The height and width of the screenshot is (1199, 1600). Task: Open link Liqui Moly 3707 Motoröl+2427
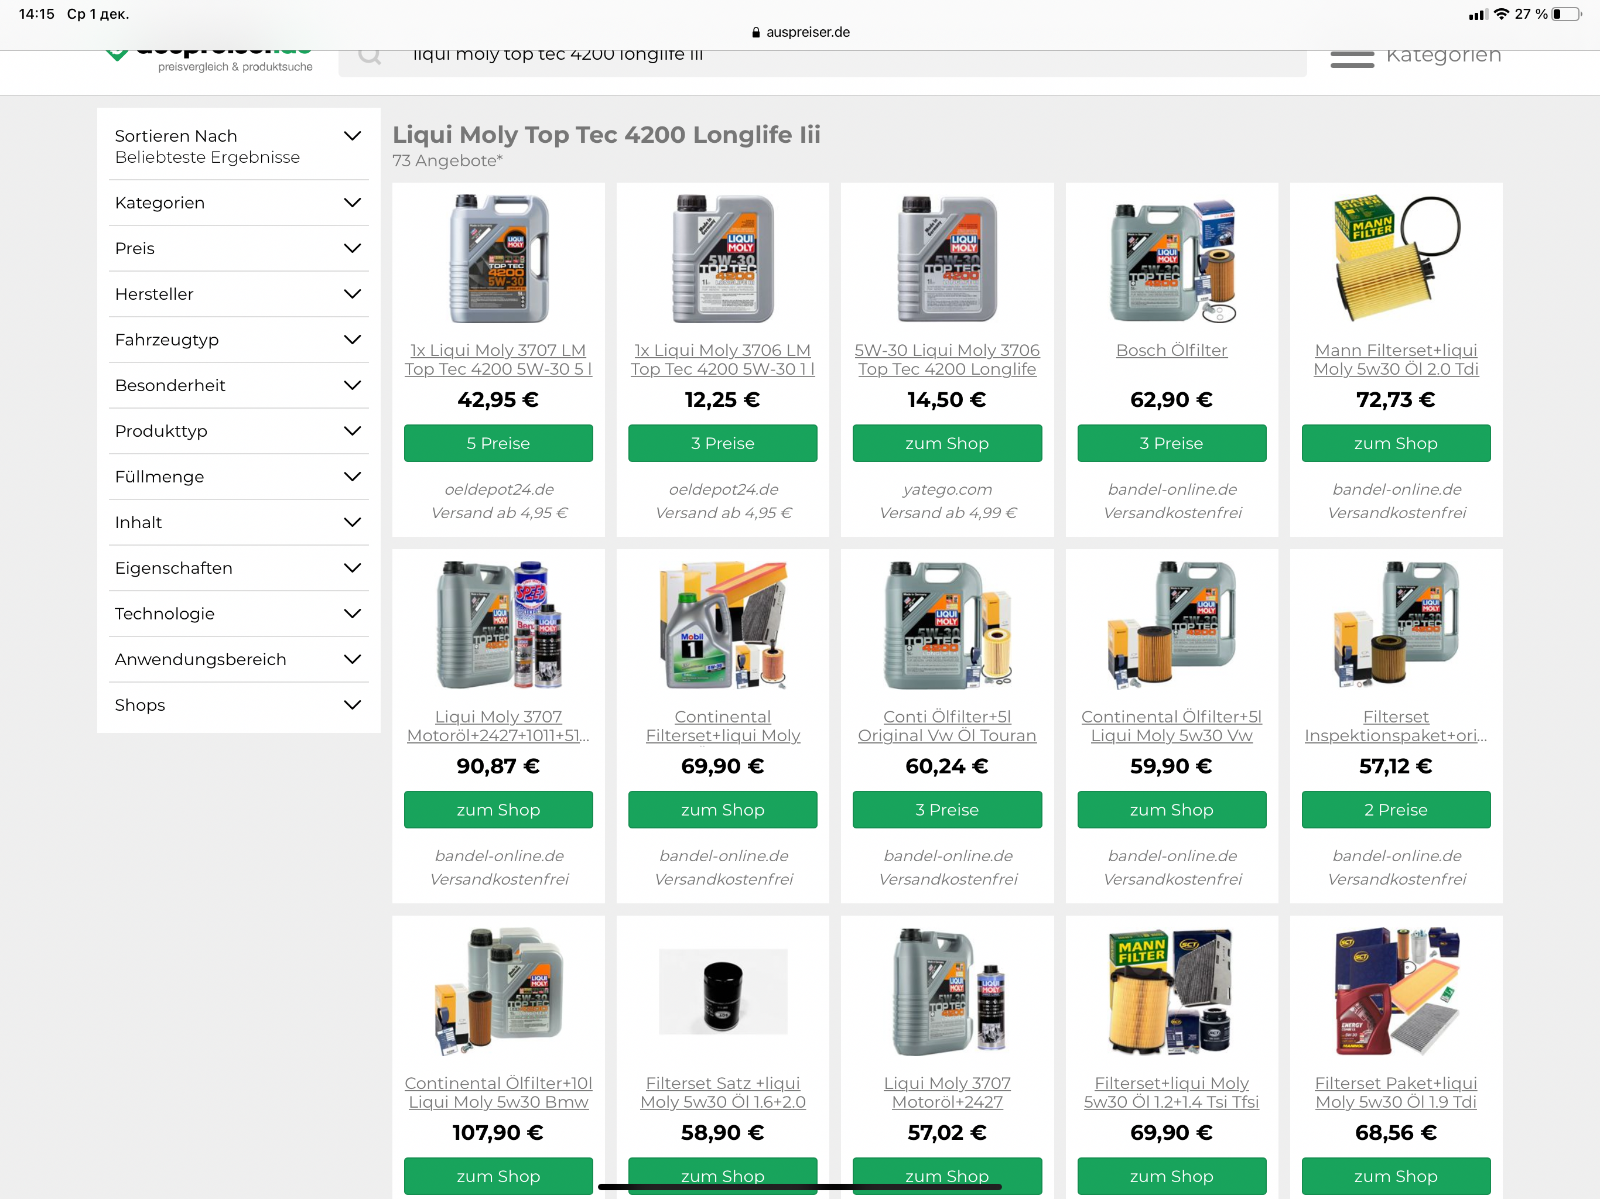tap(947, 1093)
